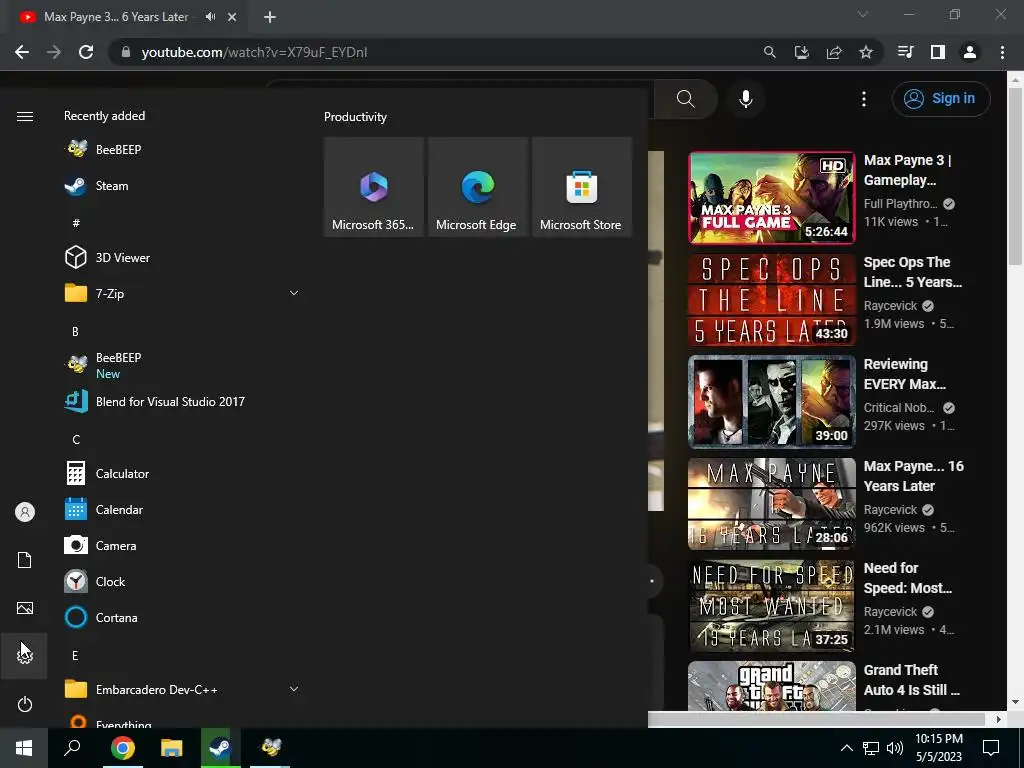This screenshot has width=1024, height=768.
Task: Switch to BeeBEEP in taskbar
Action: [270, 748]
